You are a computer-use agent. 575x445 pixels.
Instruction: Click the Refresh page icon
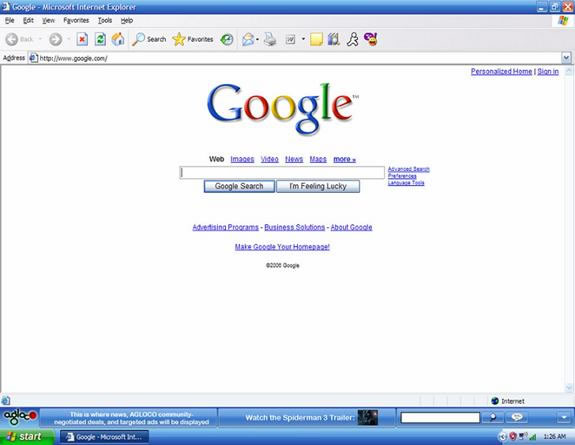pos(100,39)
